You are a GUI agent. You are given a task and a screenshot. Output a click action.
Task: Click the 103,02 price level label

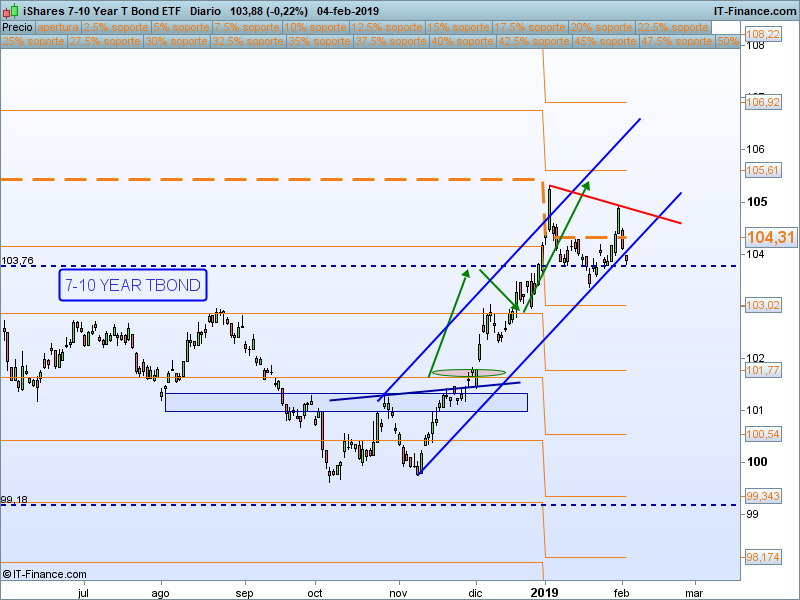click(x=762, y=305)
